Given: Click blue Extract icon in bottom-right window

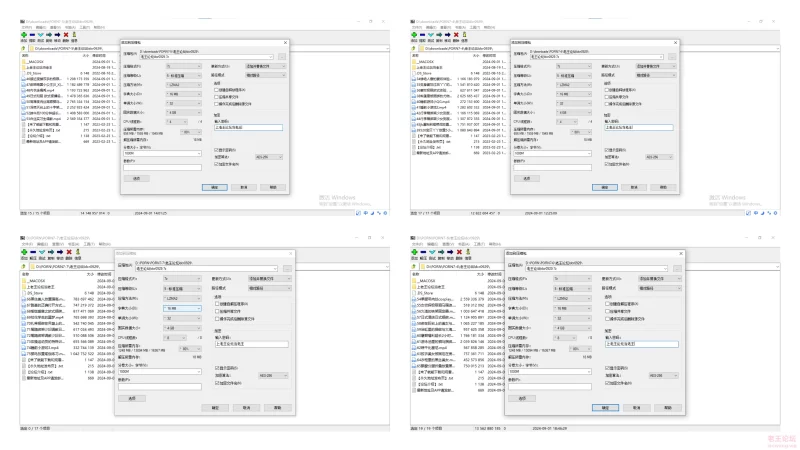Looking at the screenshot, I should (x=423, y=252).
